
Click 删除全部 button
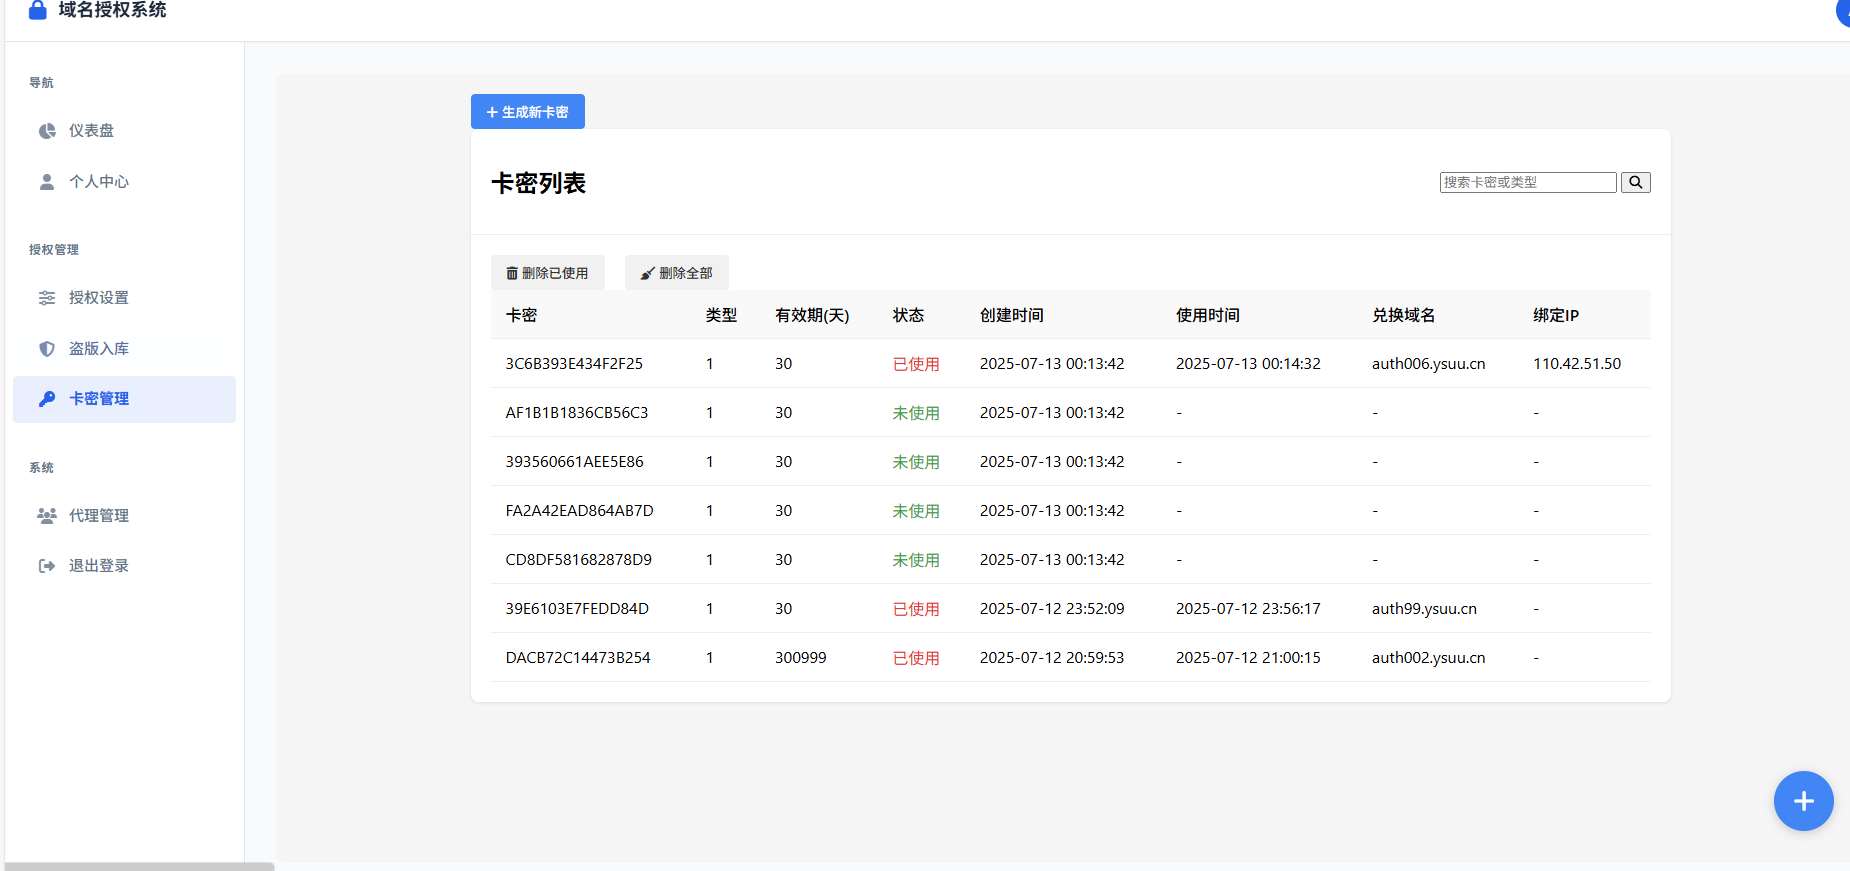pyautogui.click(x=676, y=273)
